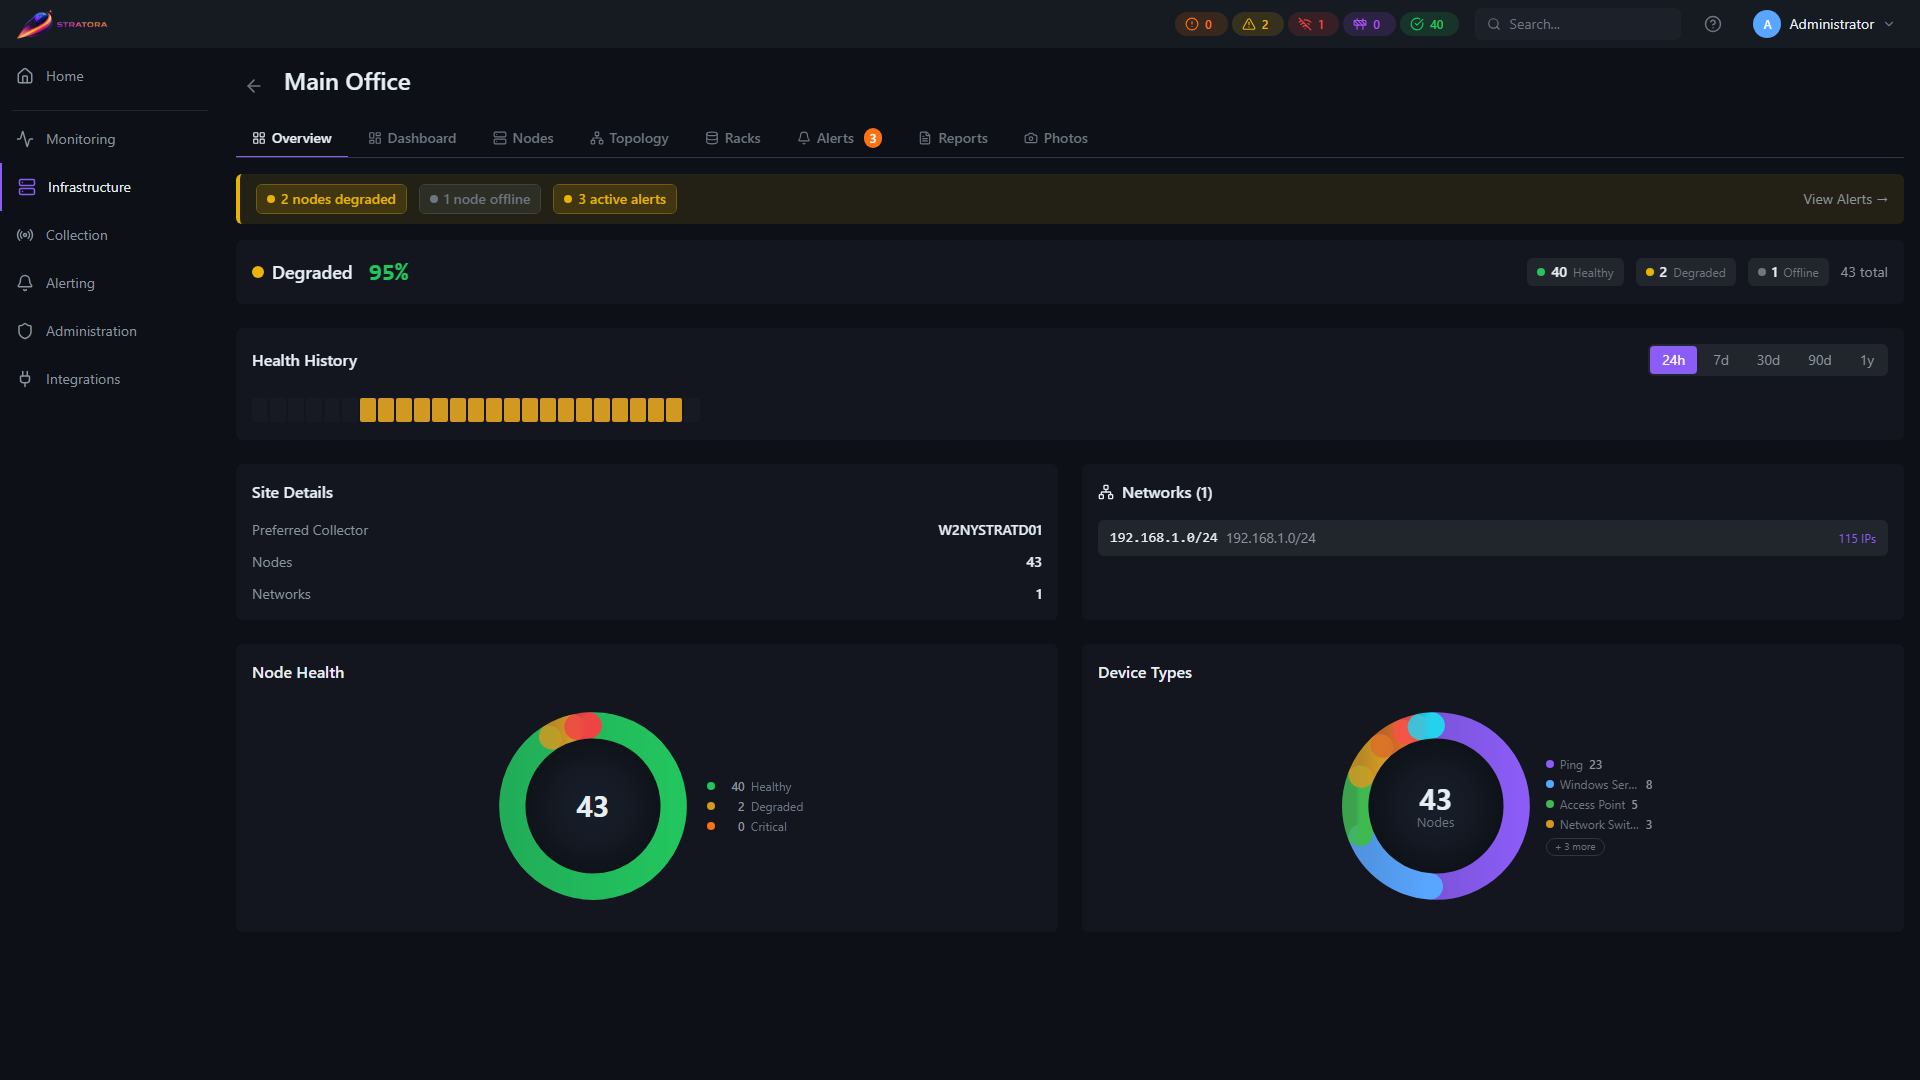This screenshot has width=1920, height=1080.
Task: Click the Windows Ser... legend entry
Action: 1599,784
